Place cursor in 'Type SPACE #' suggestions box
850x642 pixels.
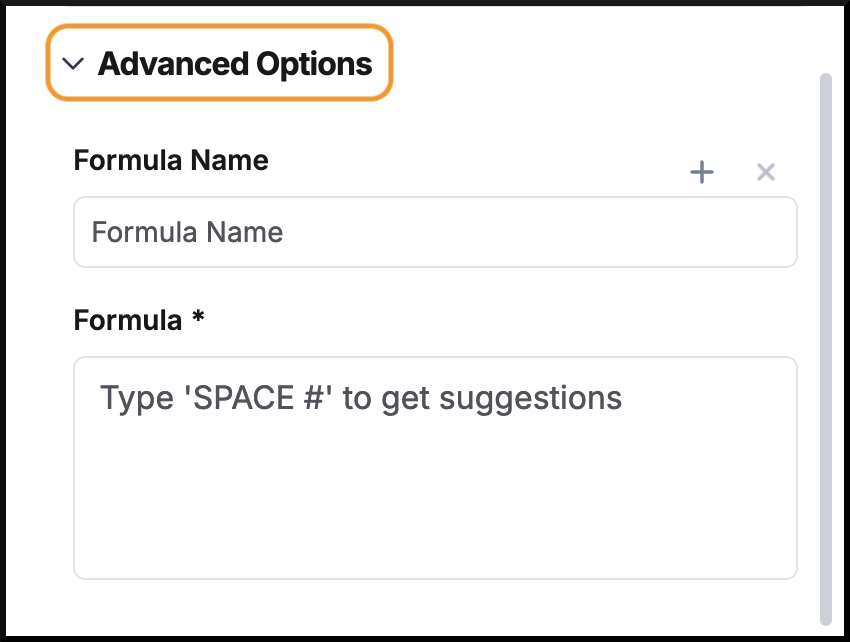click(x=435, y=468)
